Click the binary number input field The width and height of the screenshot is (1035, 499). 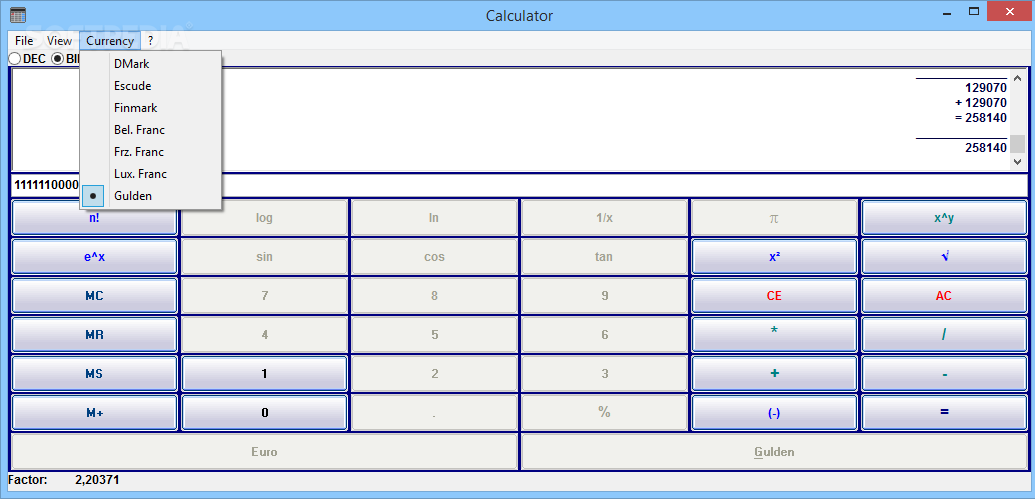[519, 185]
